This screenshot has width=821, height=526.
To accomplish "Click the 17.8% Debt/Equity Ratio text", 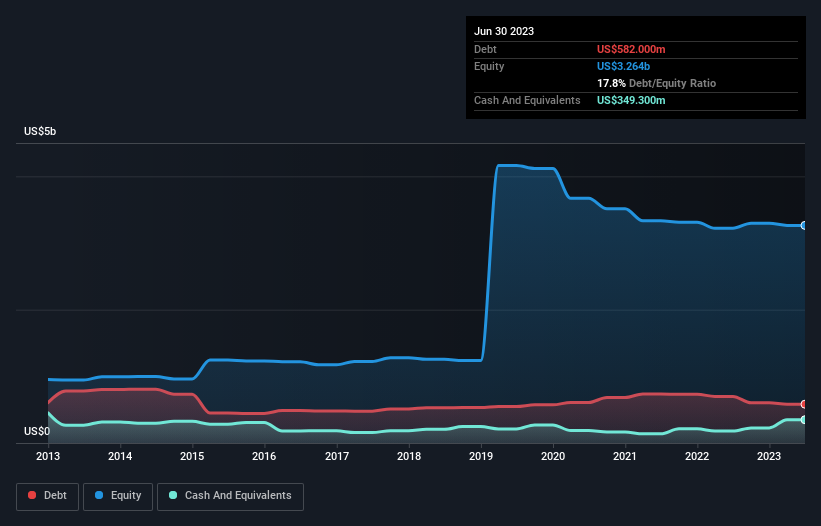I will click(656, 83).
